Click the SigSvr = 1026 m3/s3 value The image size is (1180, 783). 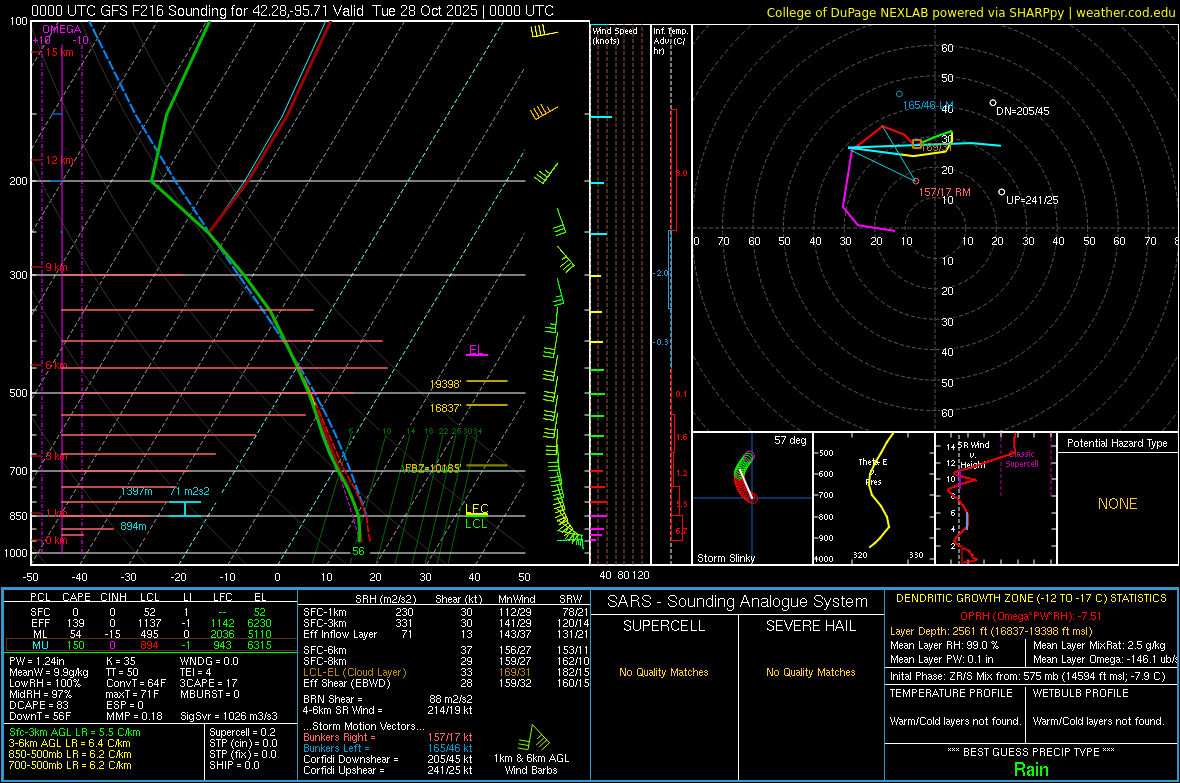tap(229, 716)
